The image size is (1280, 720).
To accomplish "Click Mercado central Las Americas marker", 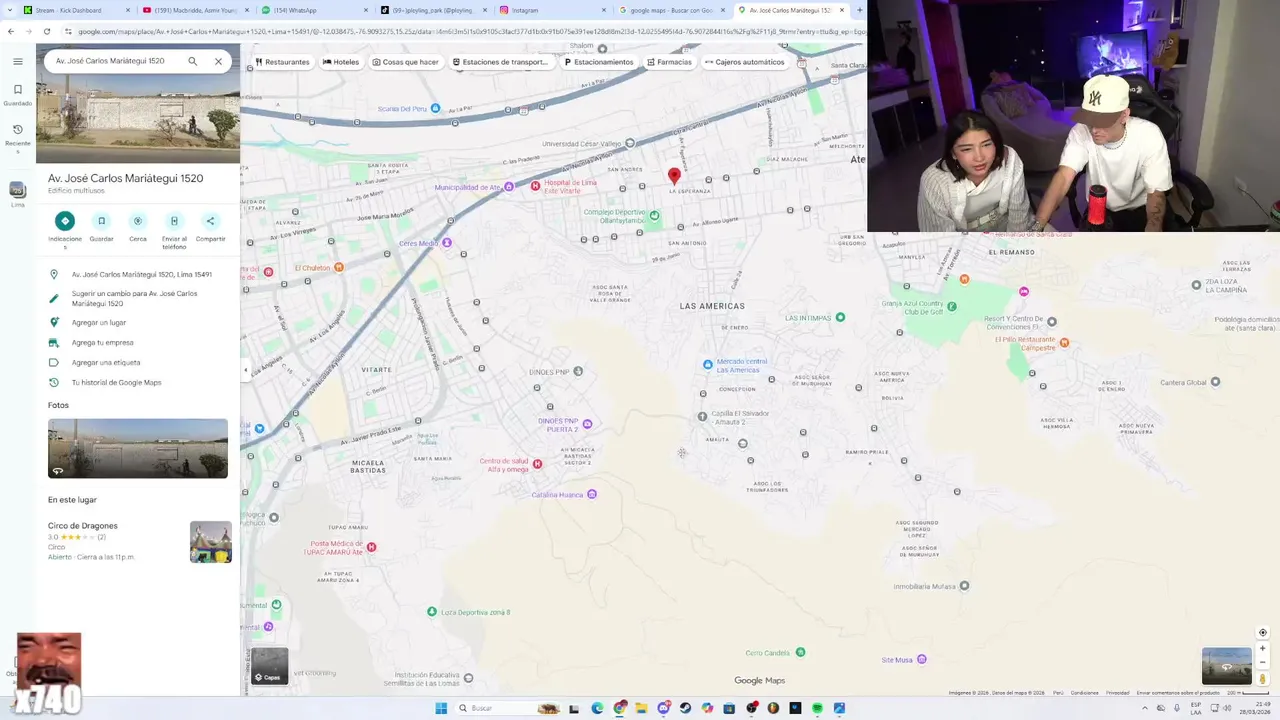I will [x=708, y=364].
